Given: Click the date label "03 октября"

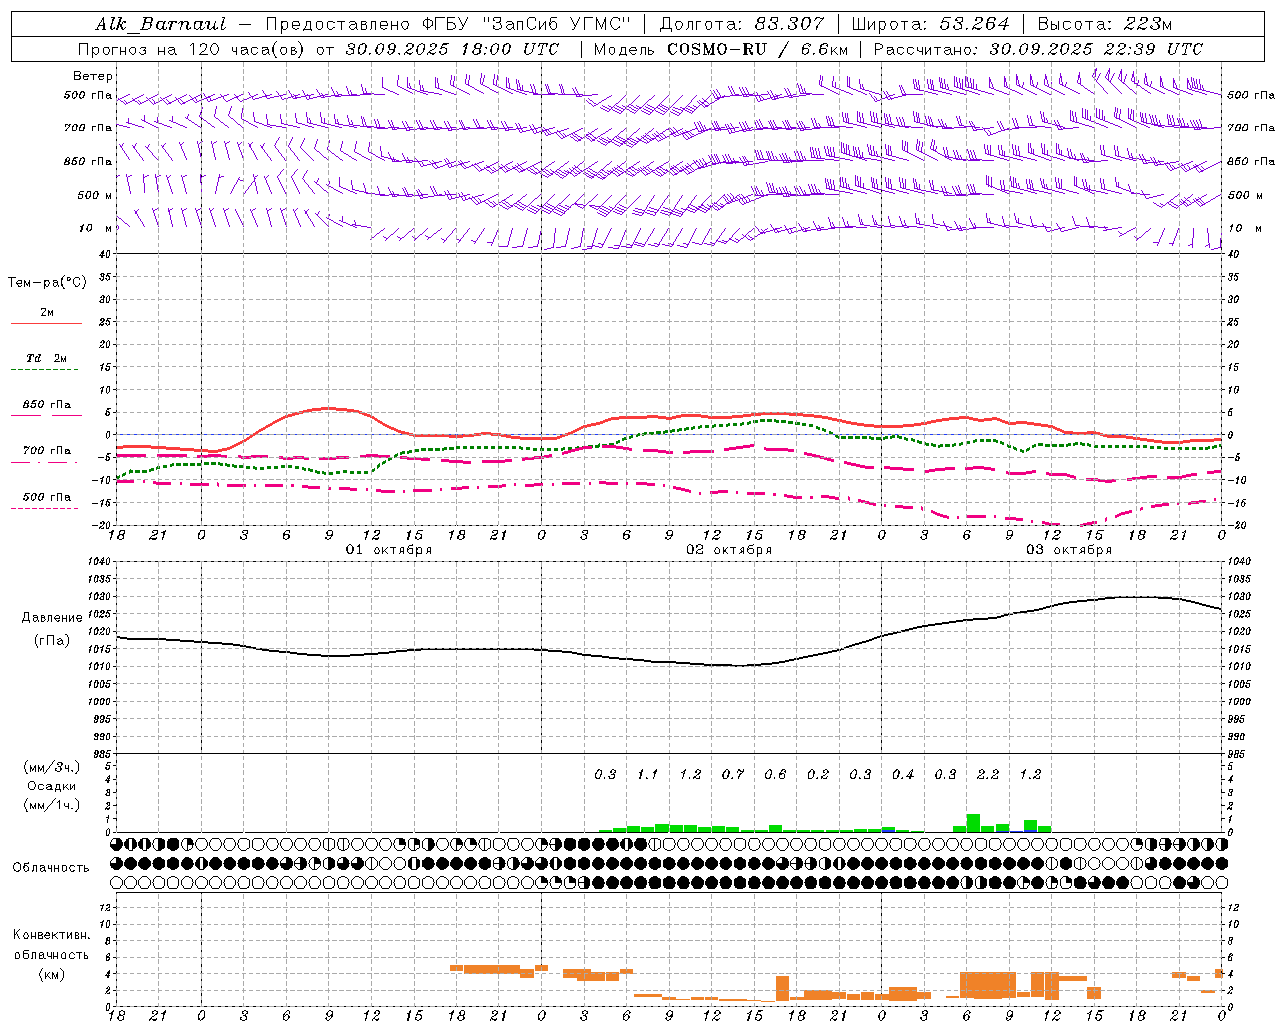Looking at the screenshot, I should pos(1069,550).
